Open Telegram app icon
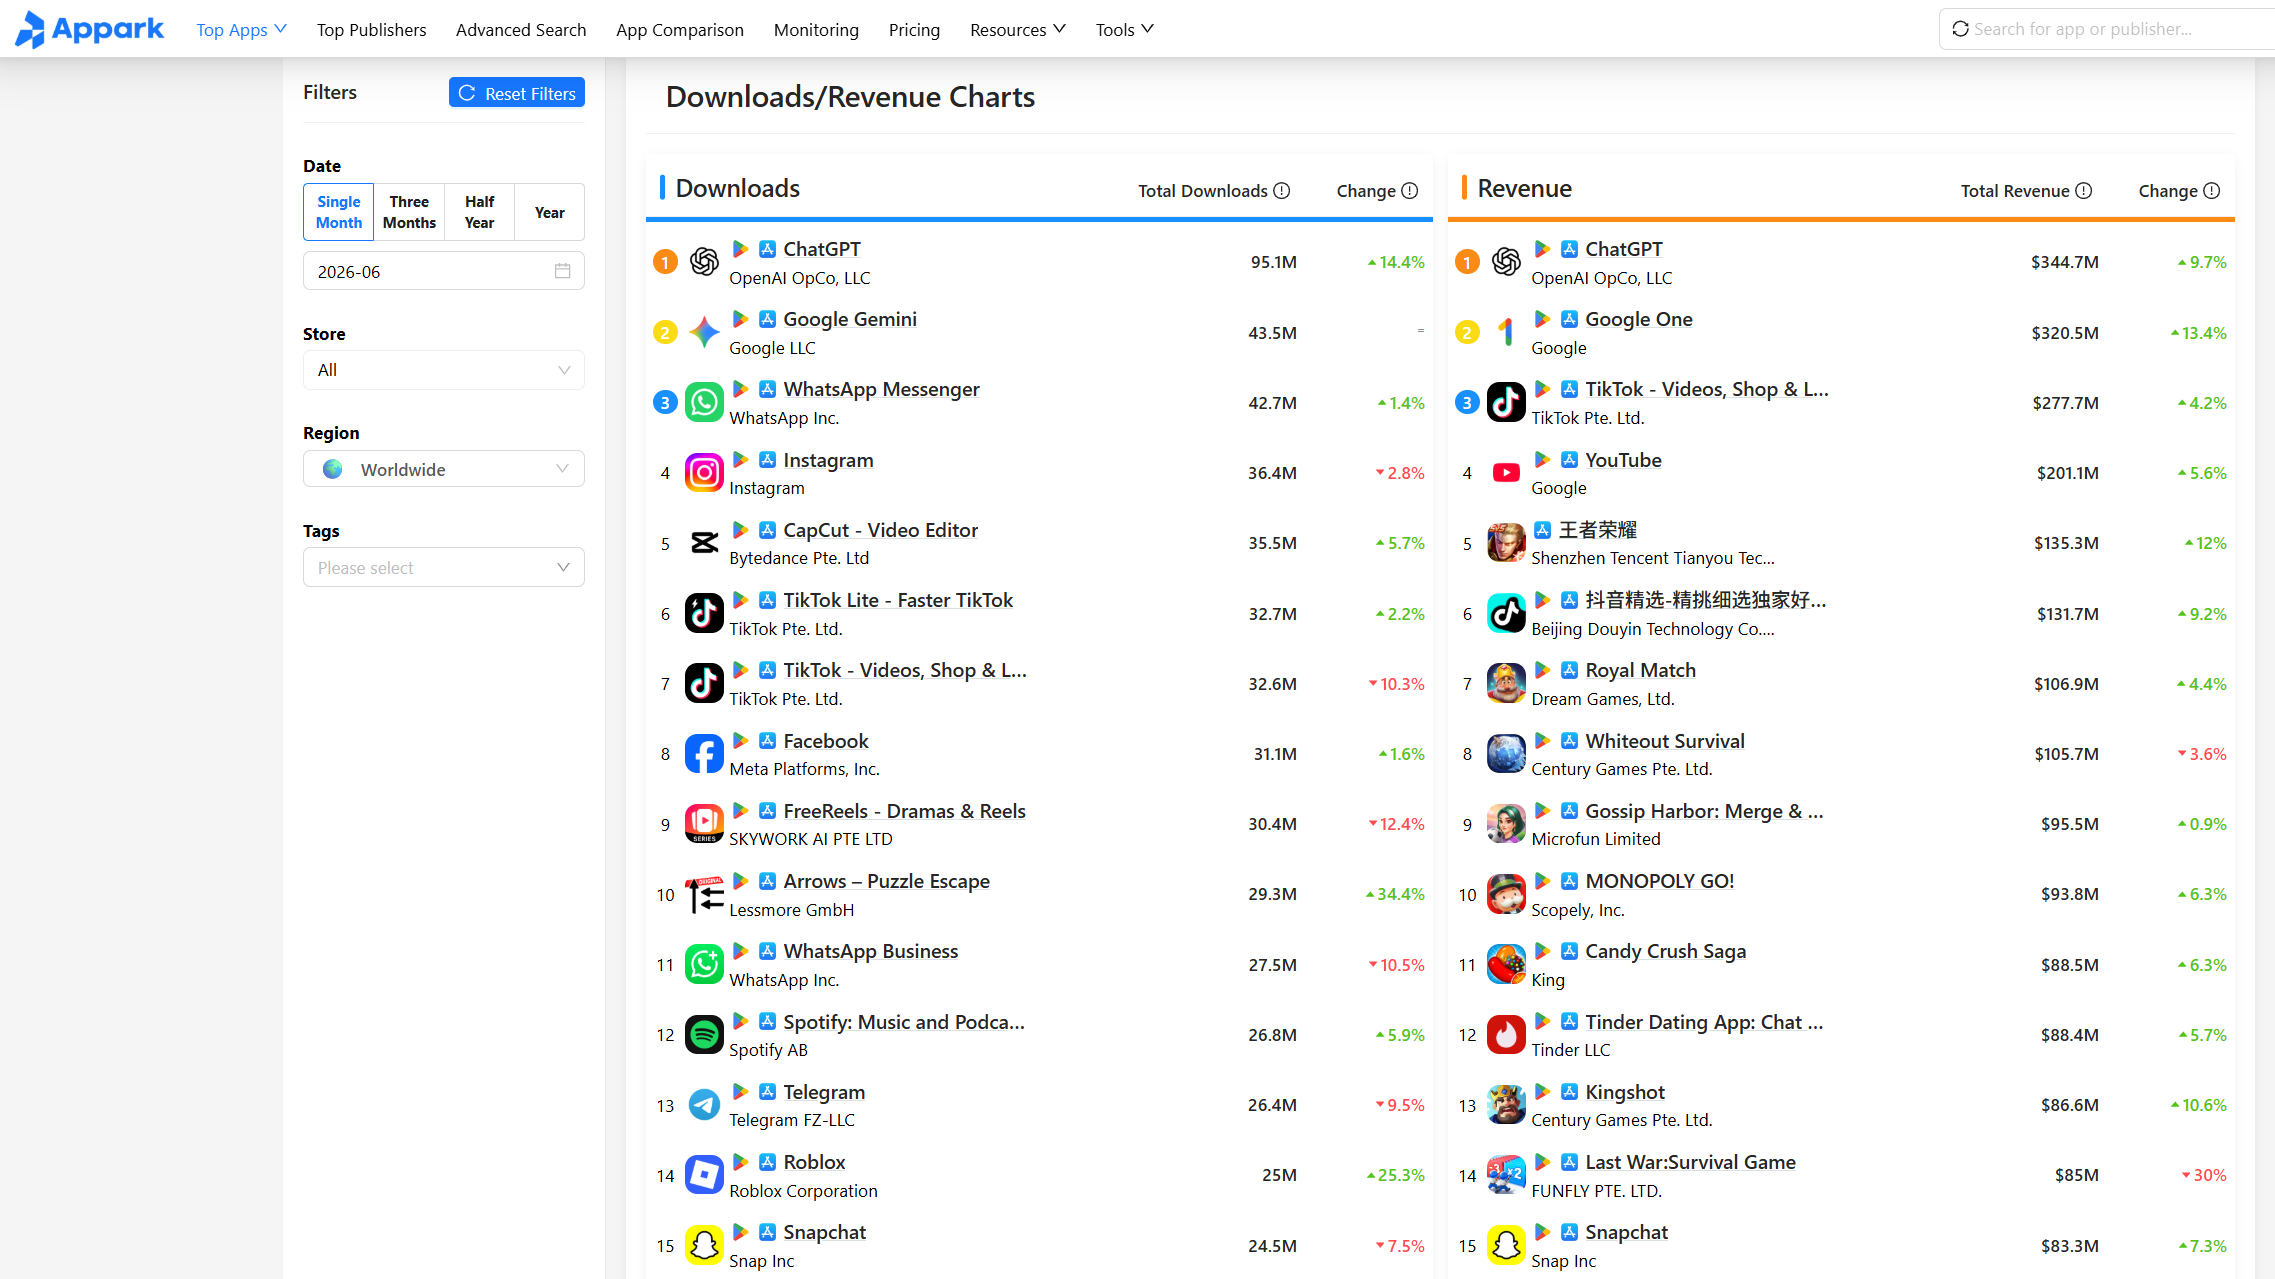 coord(704,1105)
